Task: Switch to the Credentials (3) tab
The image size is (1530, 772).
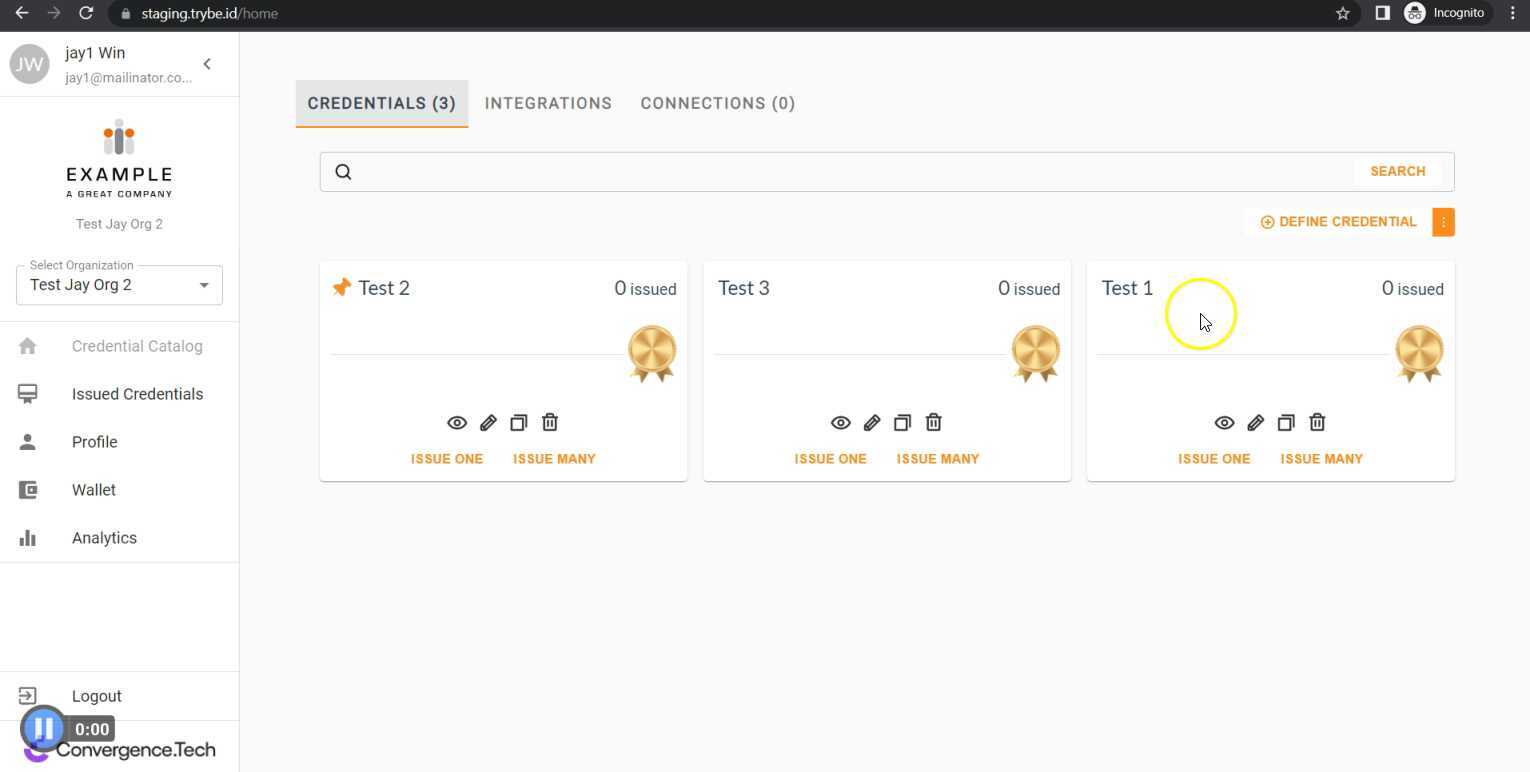Action: click(x=382, y=104)
